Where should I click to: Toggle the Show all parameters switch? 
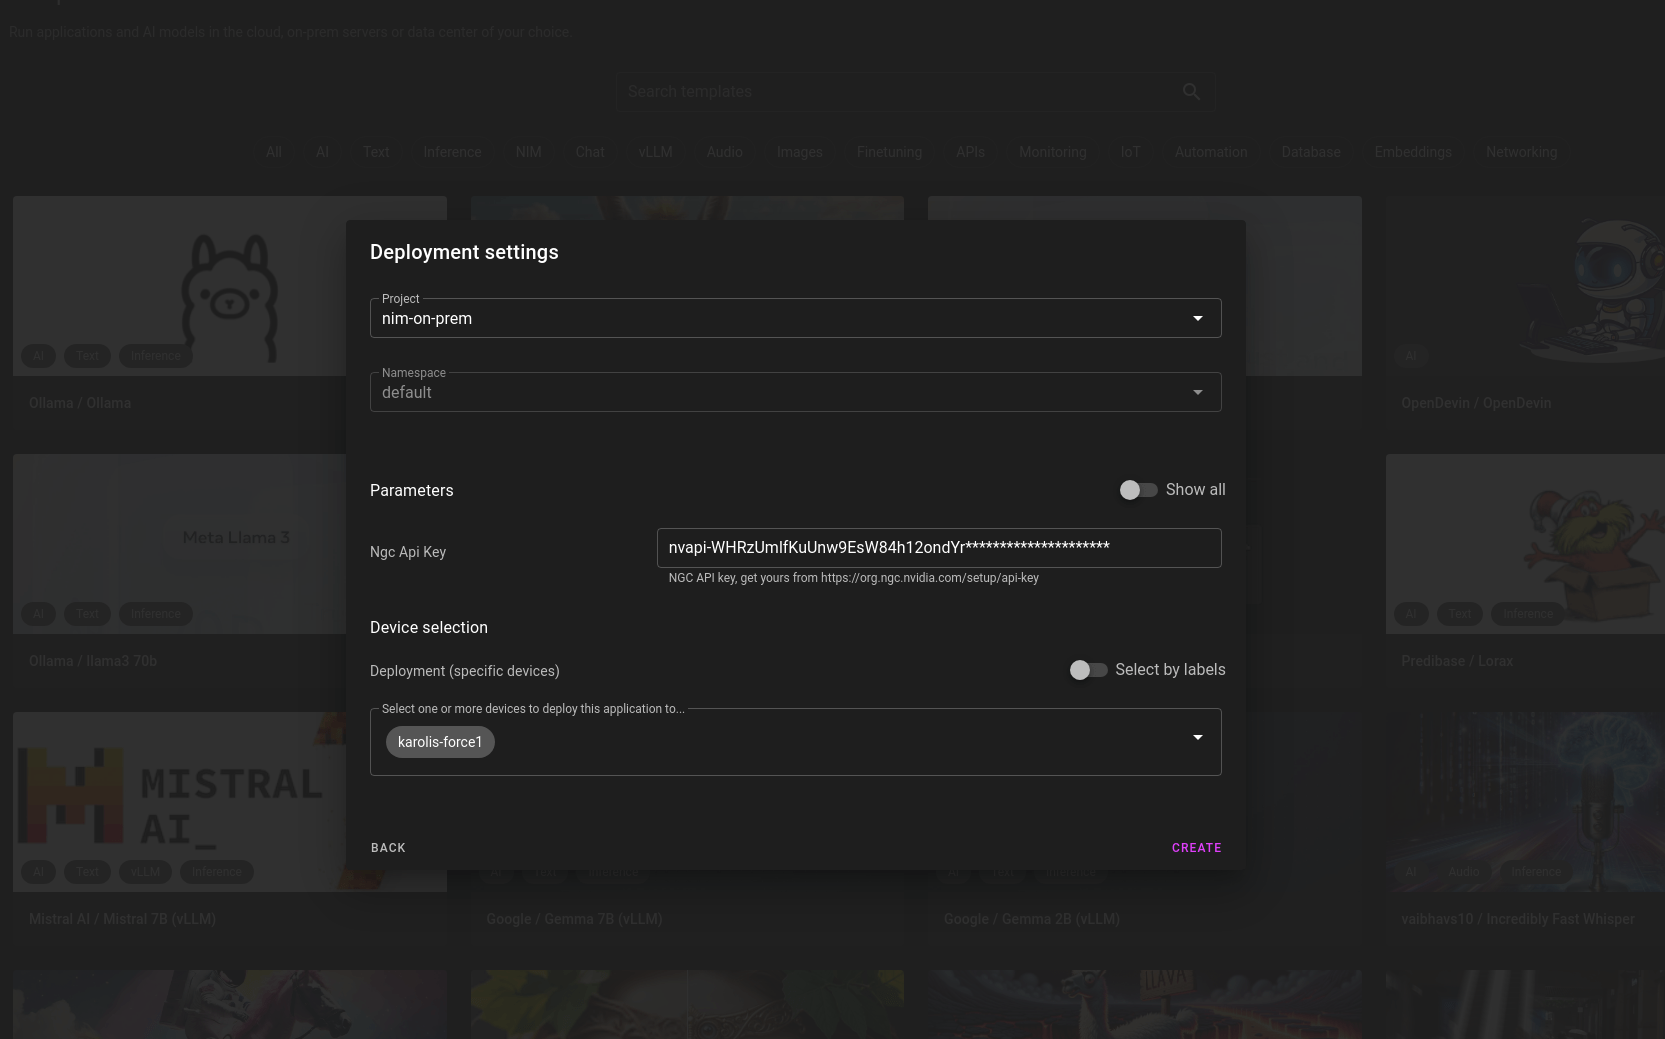pyautogui.click(x=1138, y=490)
